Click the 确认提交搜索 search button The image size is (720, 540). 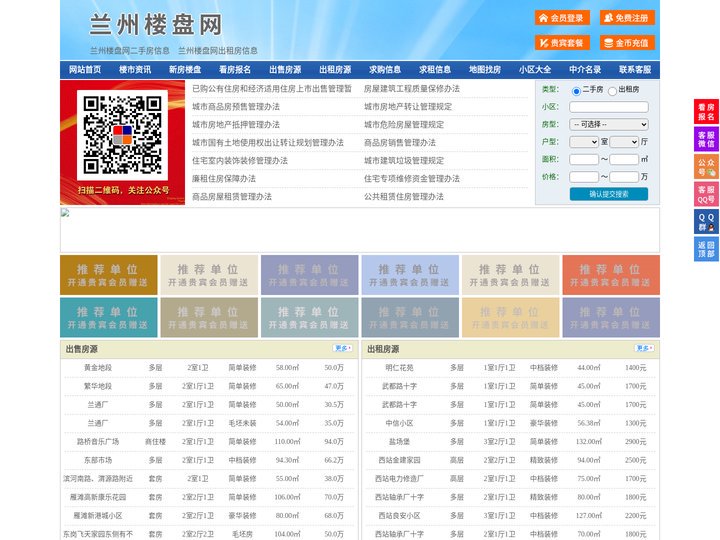coord(609,194)
